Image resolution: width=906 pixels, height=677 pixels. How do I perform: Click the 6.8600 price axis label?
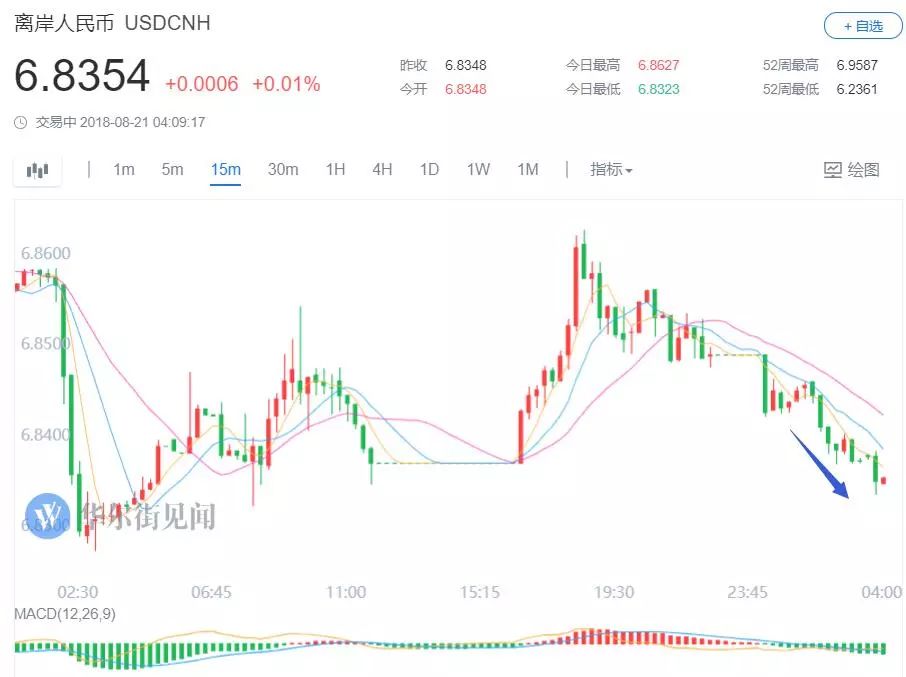pos(46,253)
